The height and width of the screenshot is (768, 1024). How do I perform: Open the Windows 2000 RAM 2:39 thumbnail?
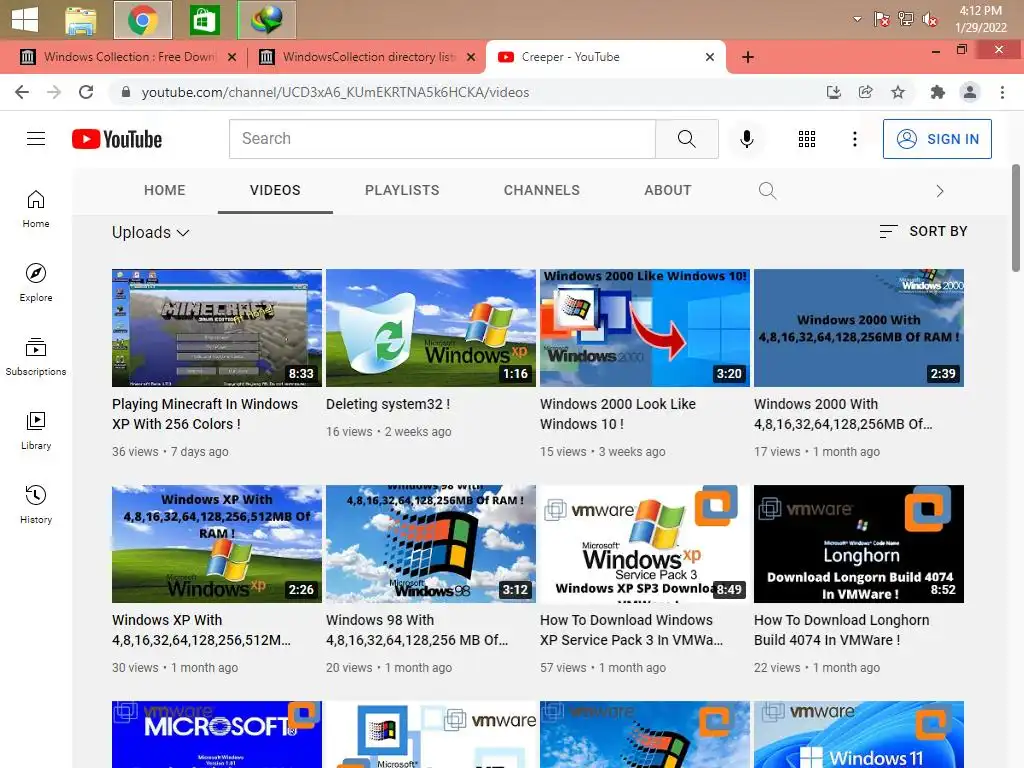(x=859, y=328)
